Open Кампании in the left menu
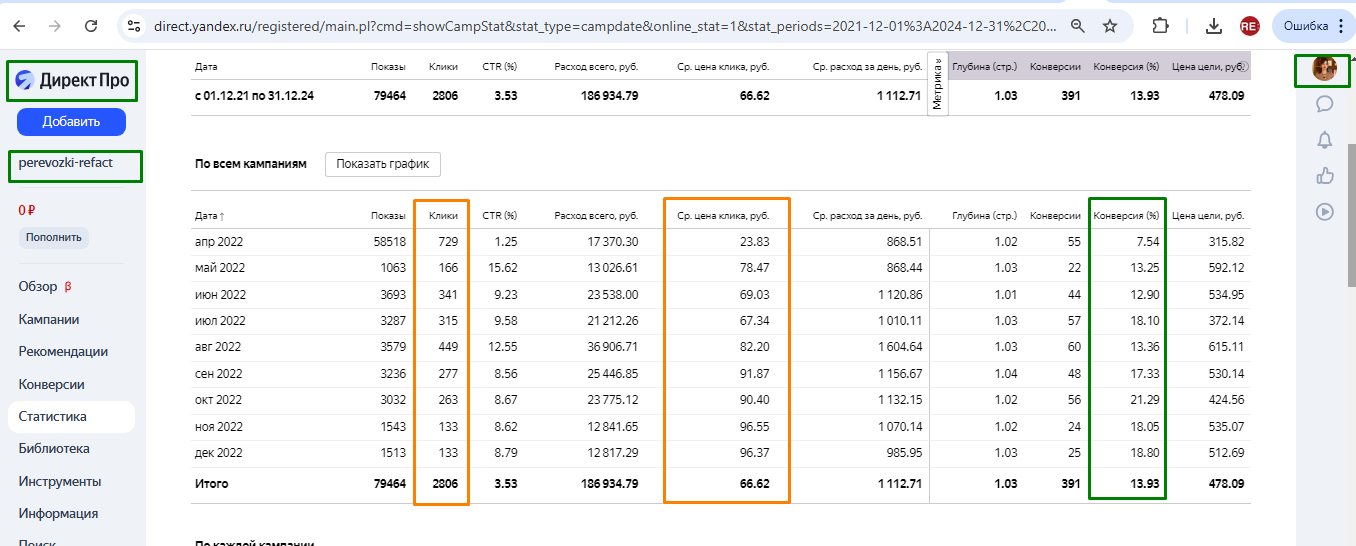 tap(49, 319)
